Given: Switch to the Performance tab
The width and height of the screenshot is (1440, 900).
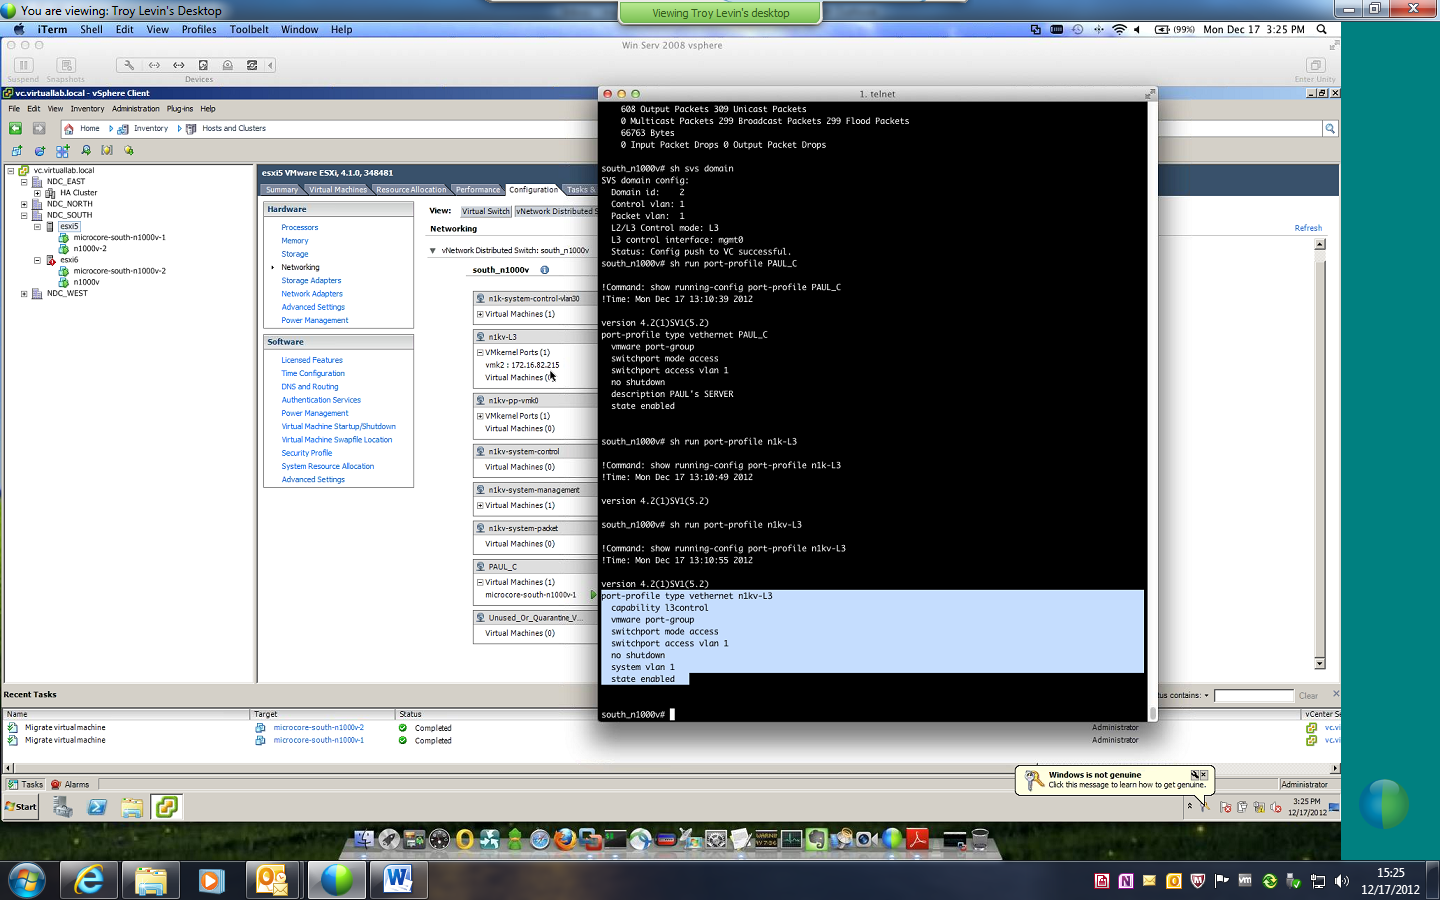Looking at the screenshot, I should (x=478, y=190).
